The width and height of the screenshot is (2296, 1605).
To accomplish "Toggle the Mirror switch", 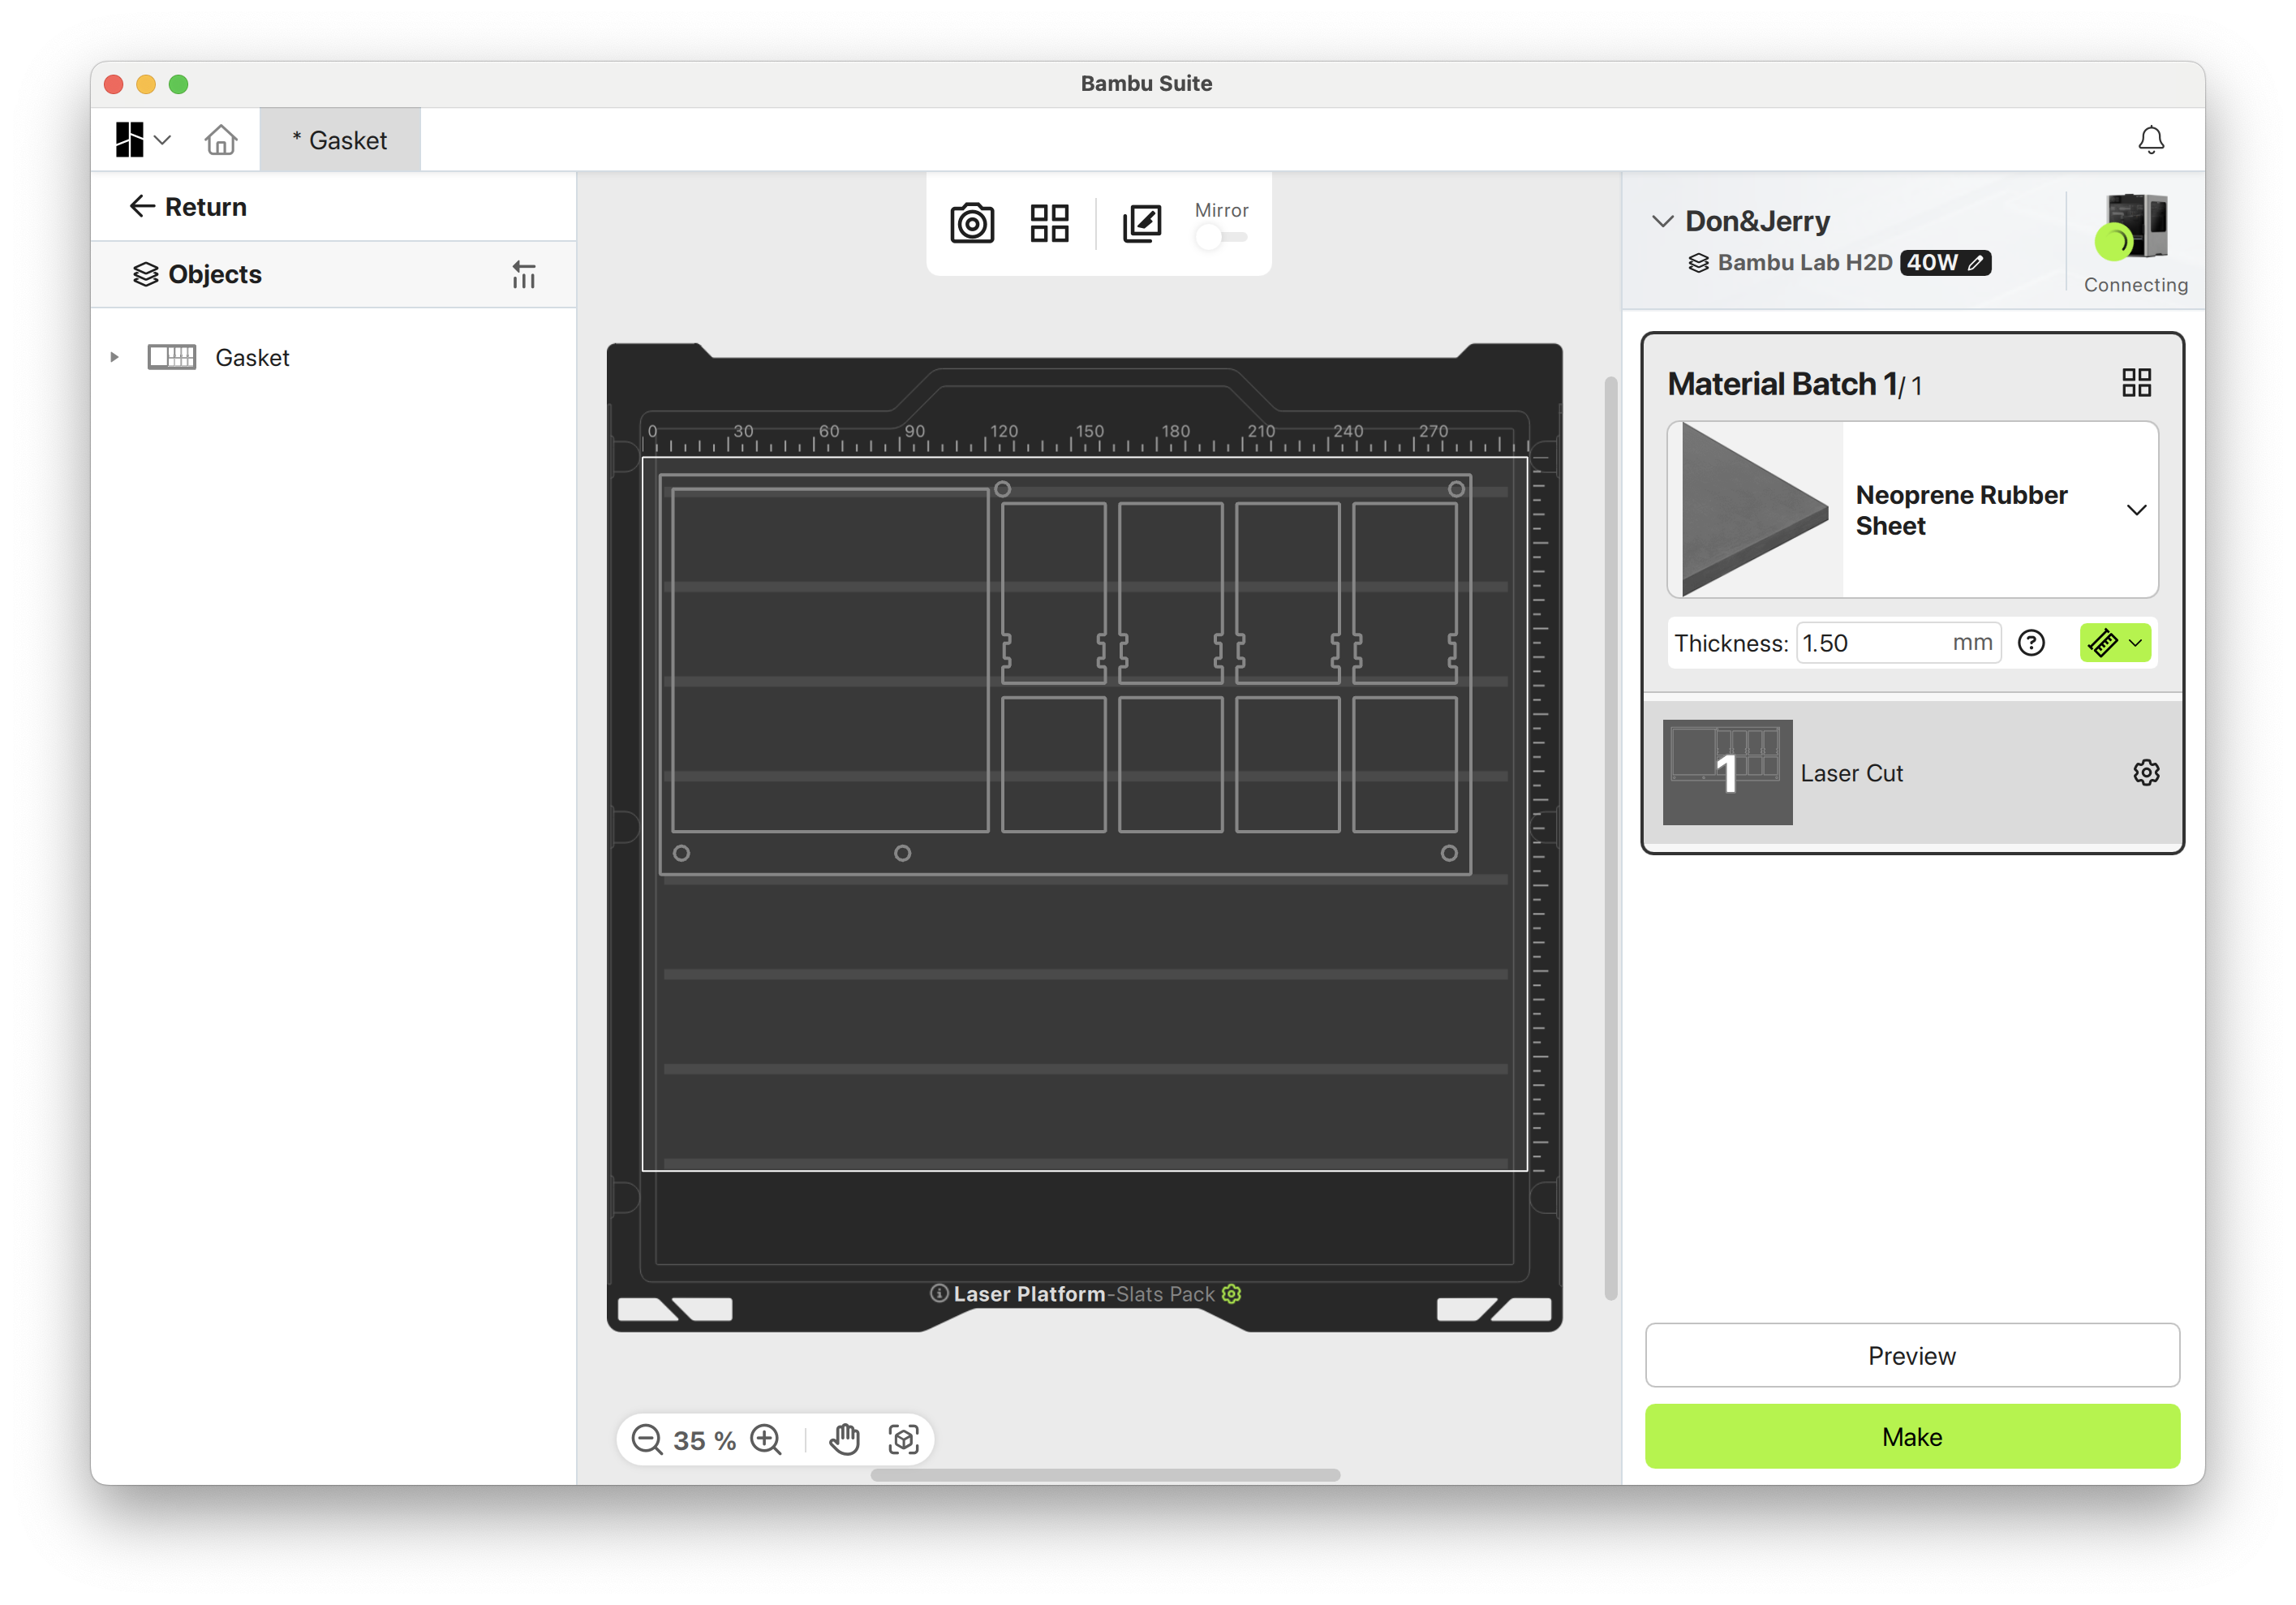I will pyautogui.click(x=1220, y=238).
